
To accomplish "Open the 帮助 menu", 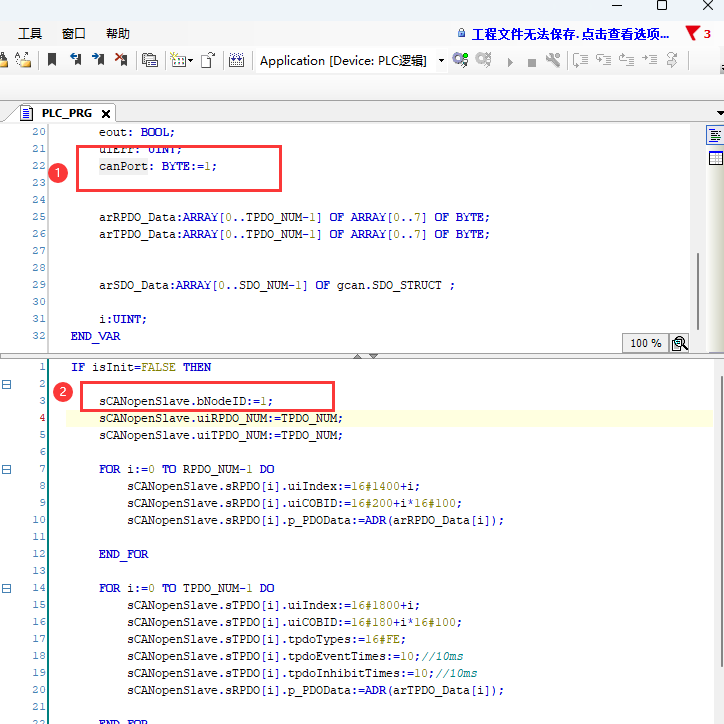I will coord(117,33).
